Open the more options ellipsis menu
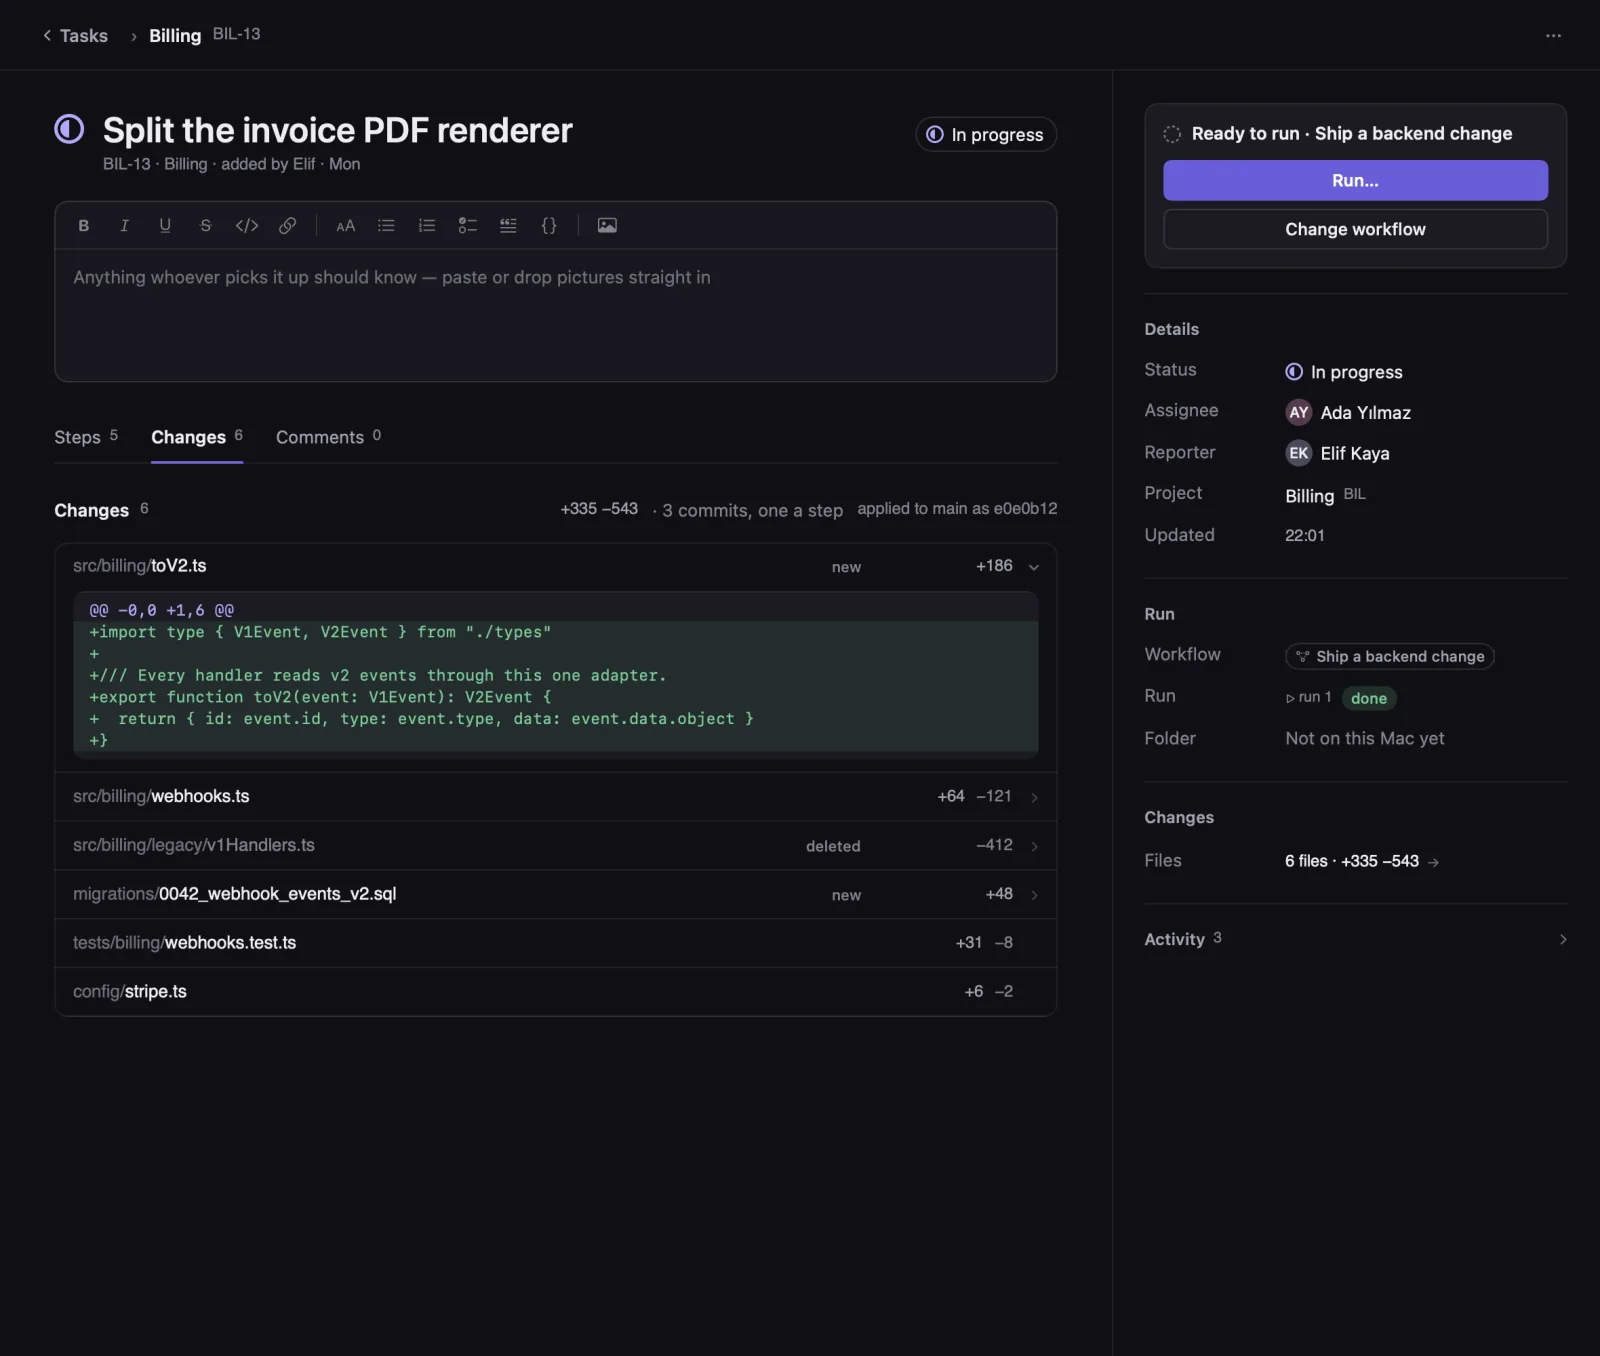This screenshot has height=1356, width=1600. coord(1553,36)
